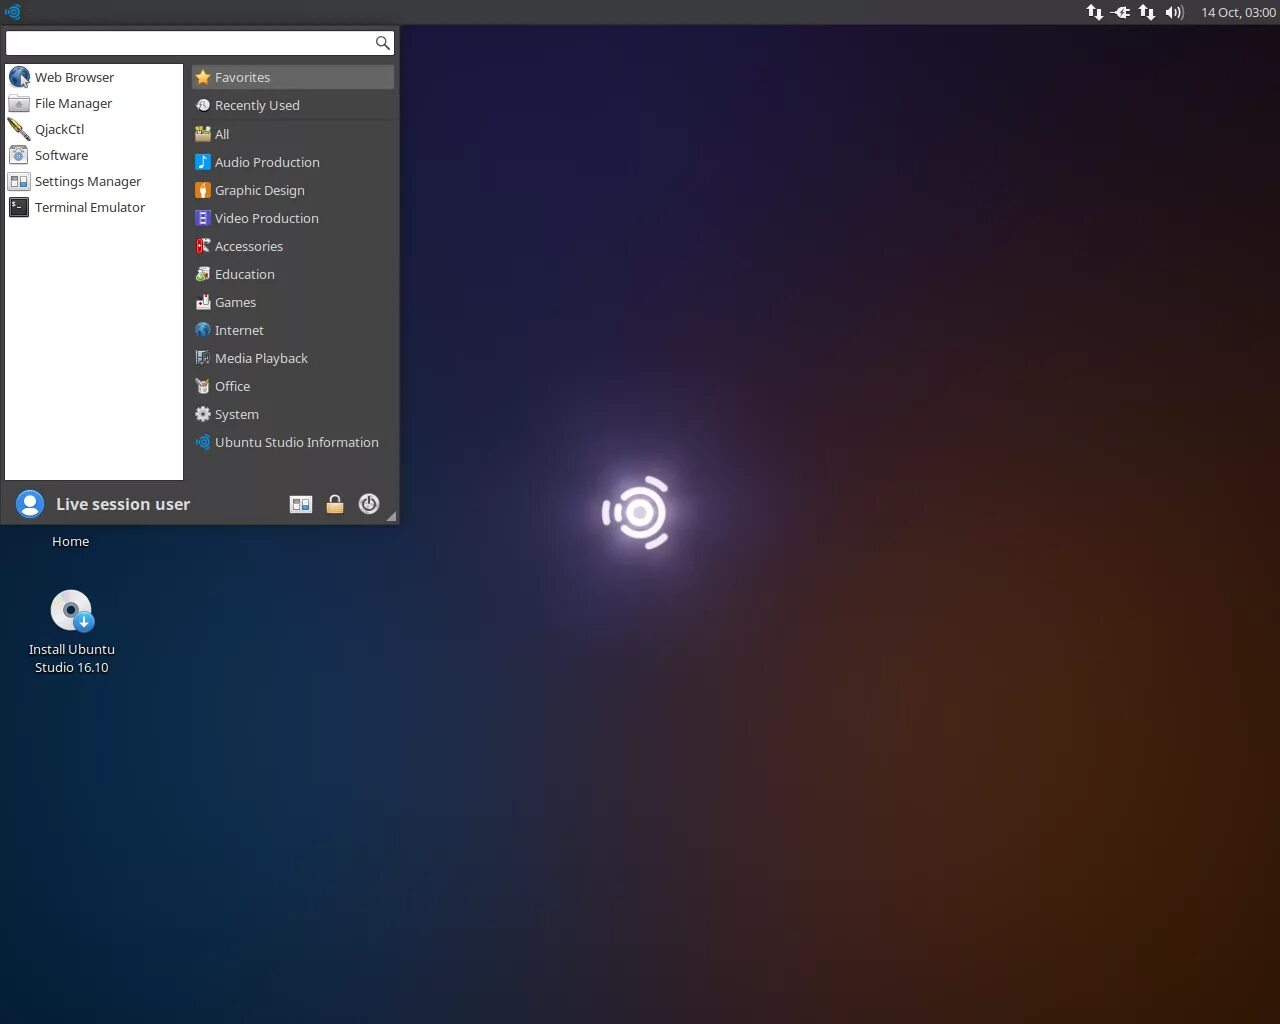Select the Favorites category
This screenshot has height=1024, width=1280.
(x=243, y=77)
